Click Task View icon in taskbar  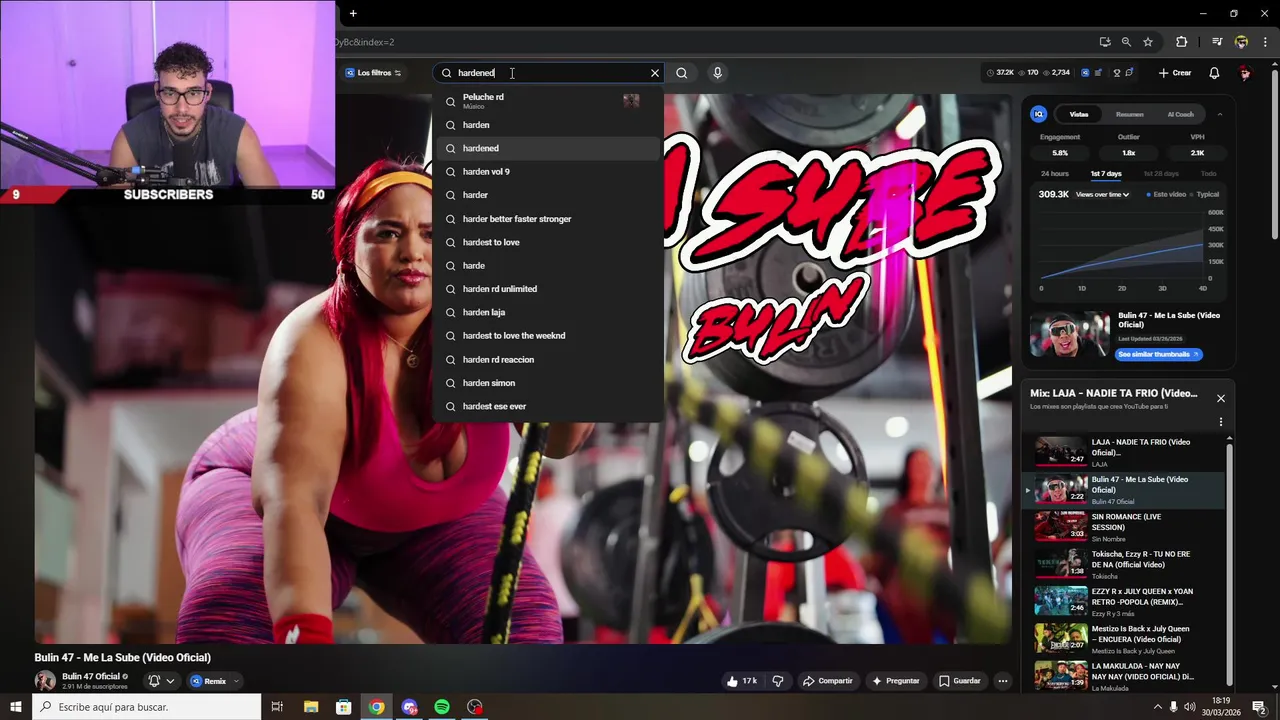pos(277,707)
